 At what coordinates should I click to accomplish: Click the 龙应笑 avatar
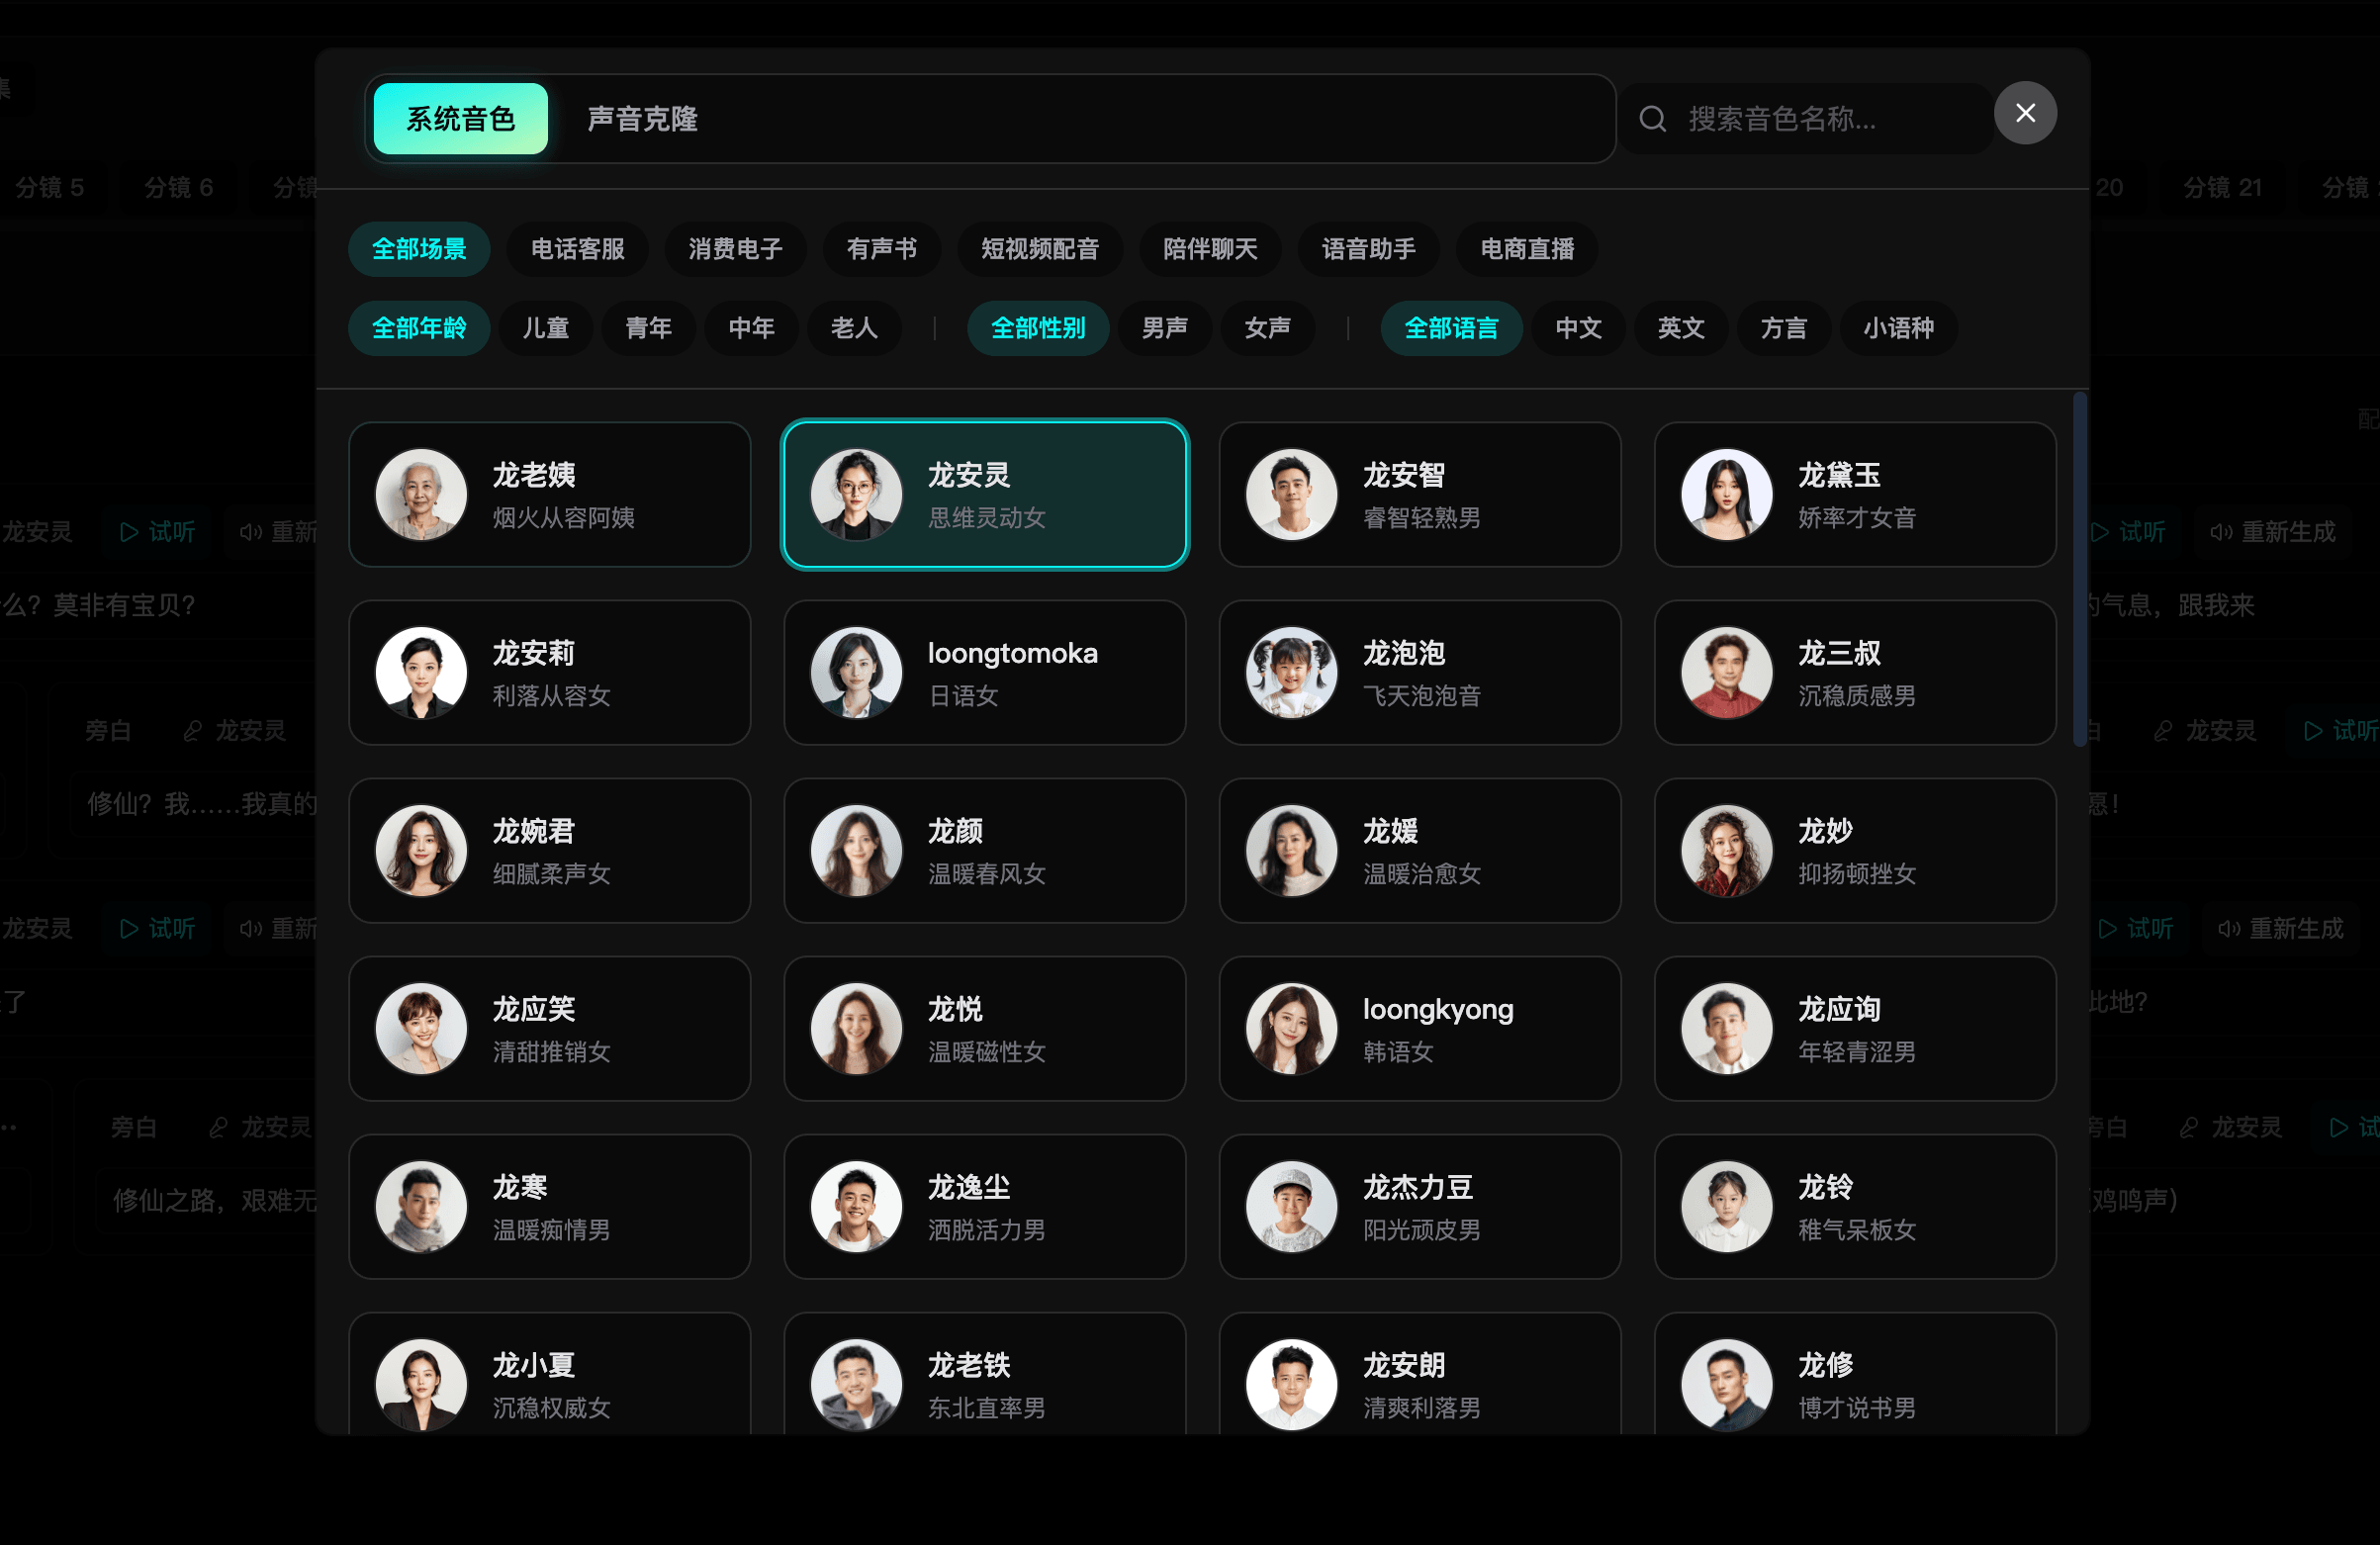click(421, 1029)
